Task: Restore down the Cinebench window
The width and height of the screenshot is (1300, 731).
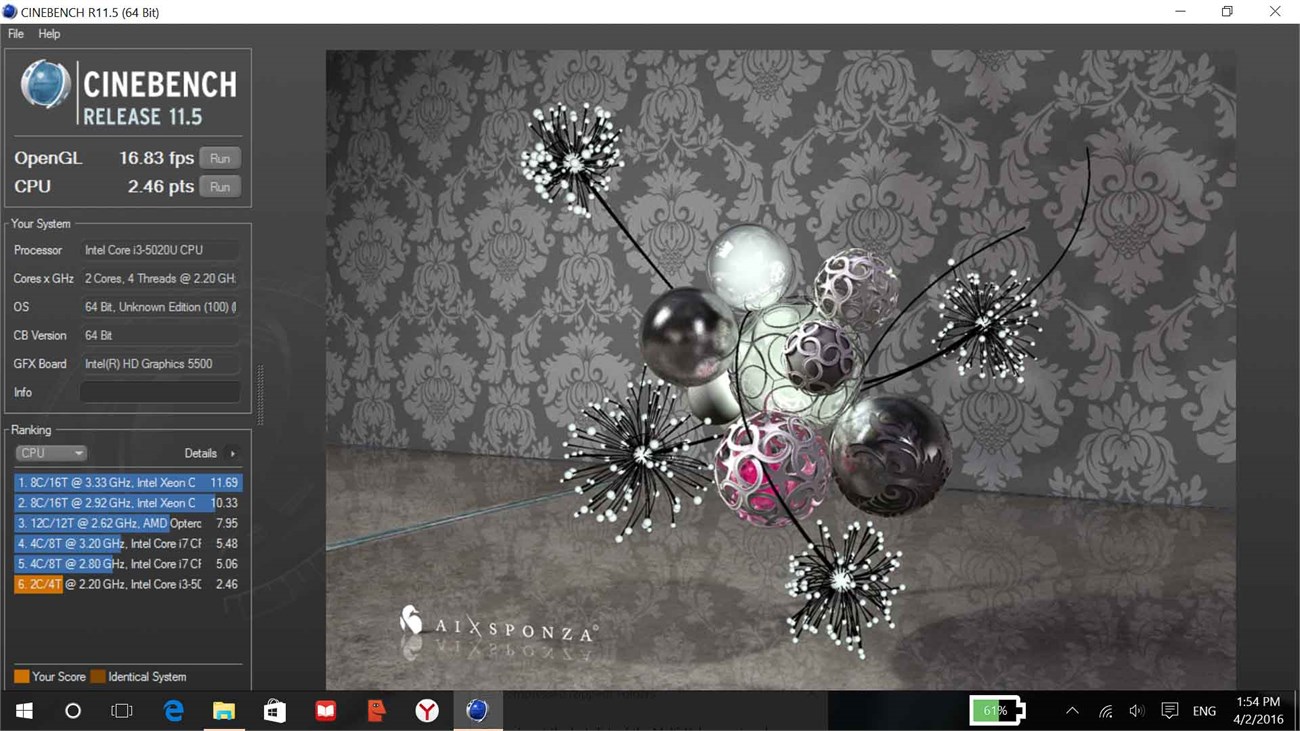Action: (x=1227, y=12)
